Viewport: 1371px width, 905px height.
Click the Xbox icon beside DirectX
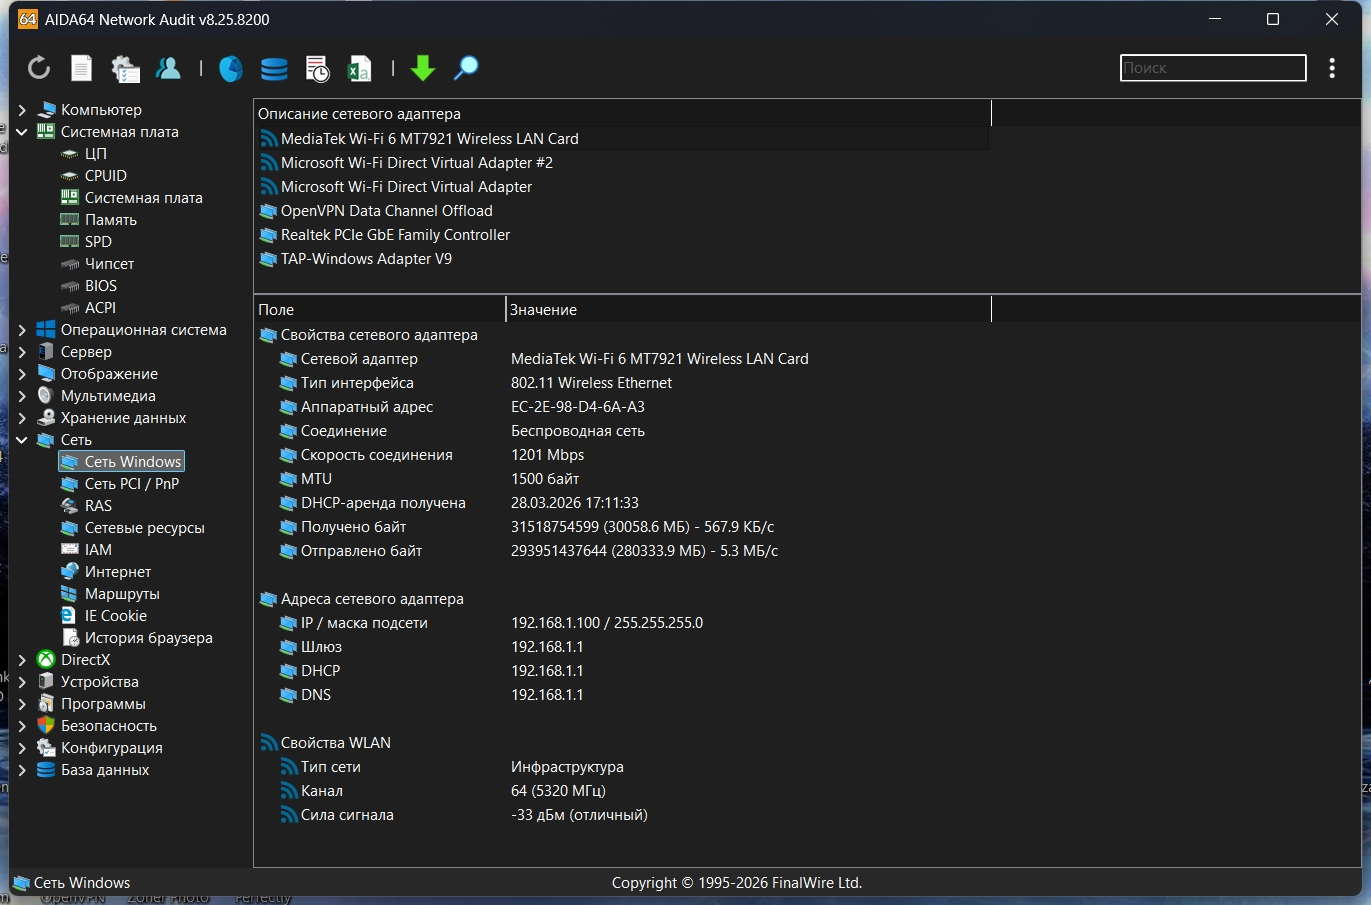(x=46, y=660)
